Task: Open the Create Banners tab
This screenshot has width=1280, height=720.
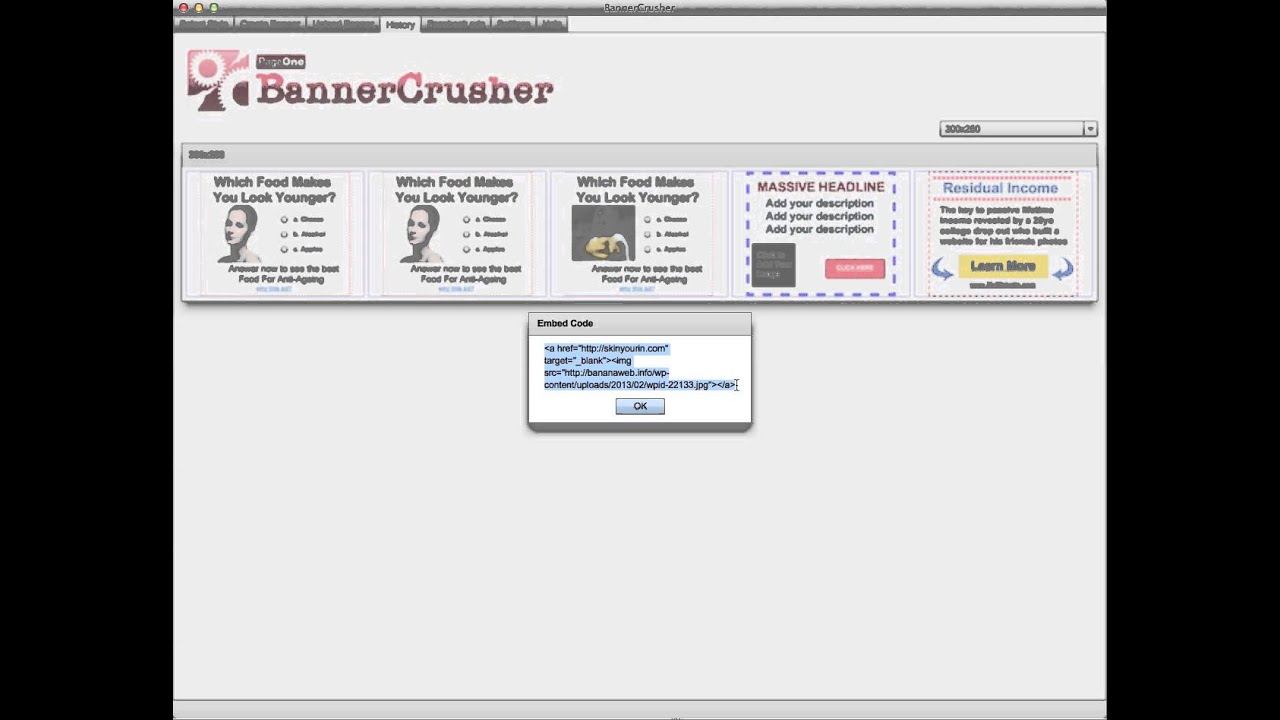Action: click(270, 24)
